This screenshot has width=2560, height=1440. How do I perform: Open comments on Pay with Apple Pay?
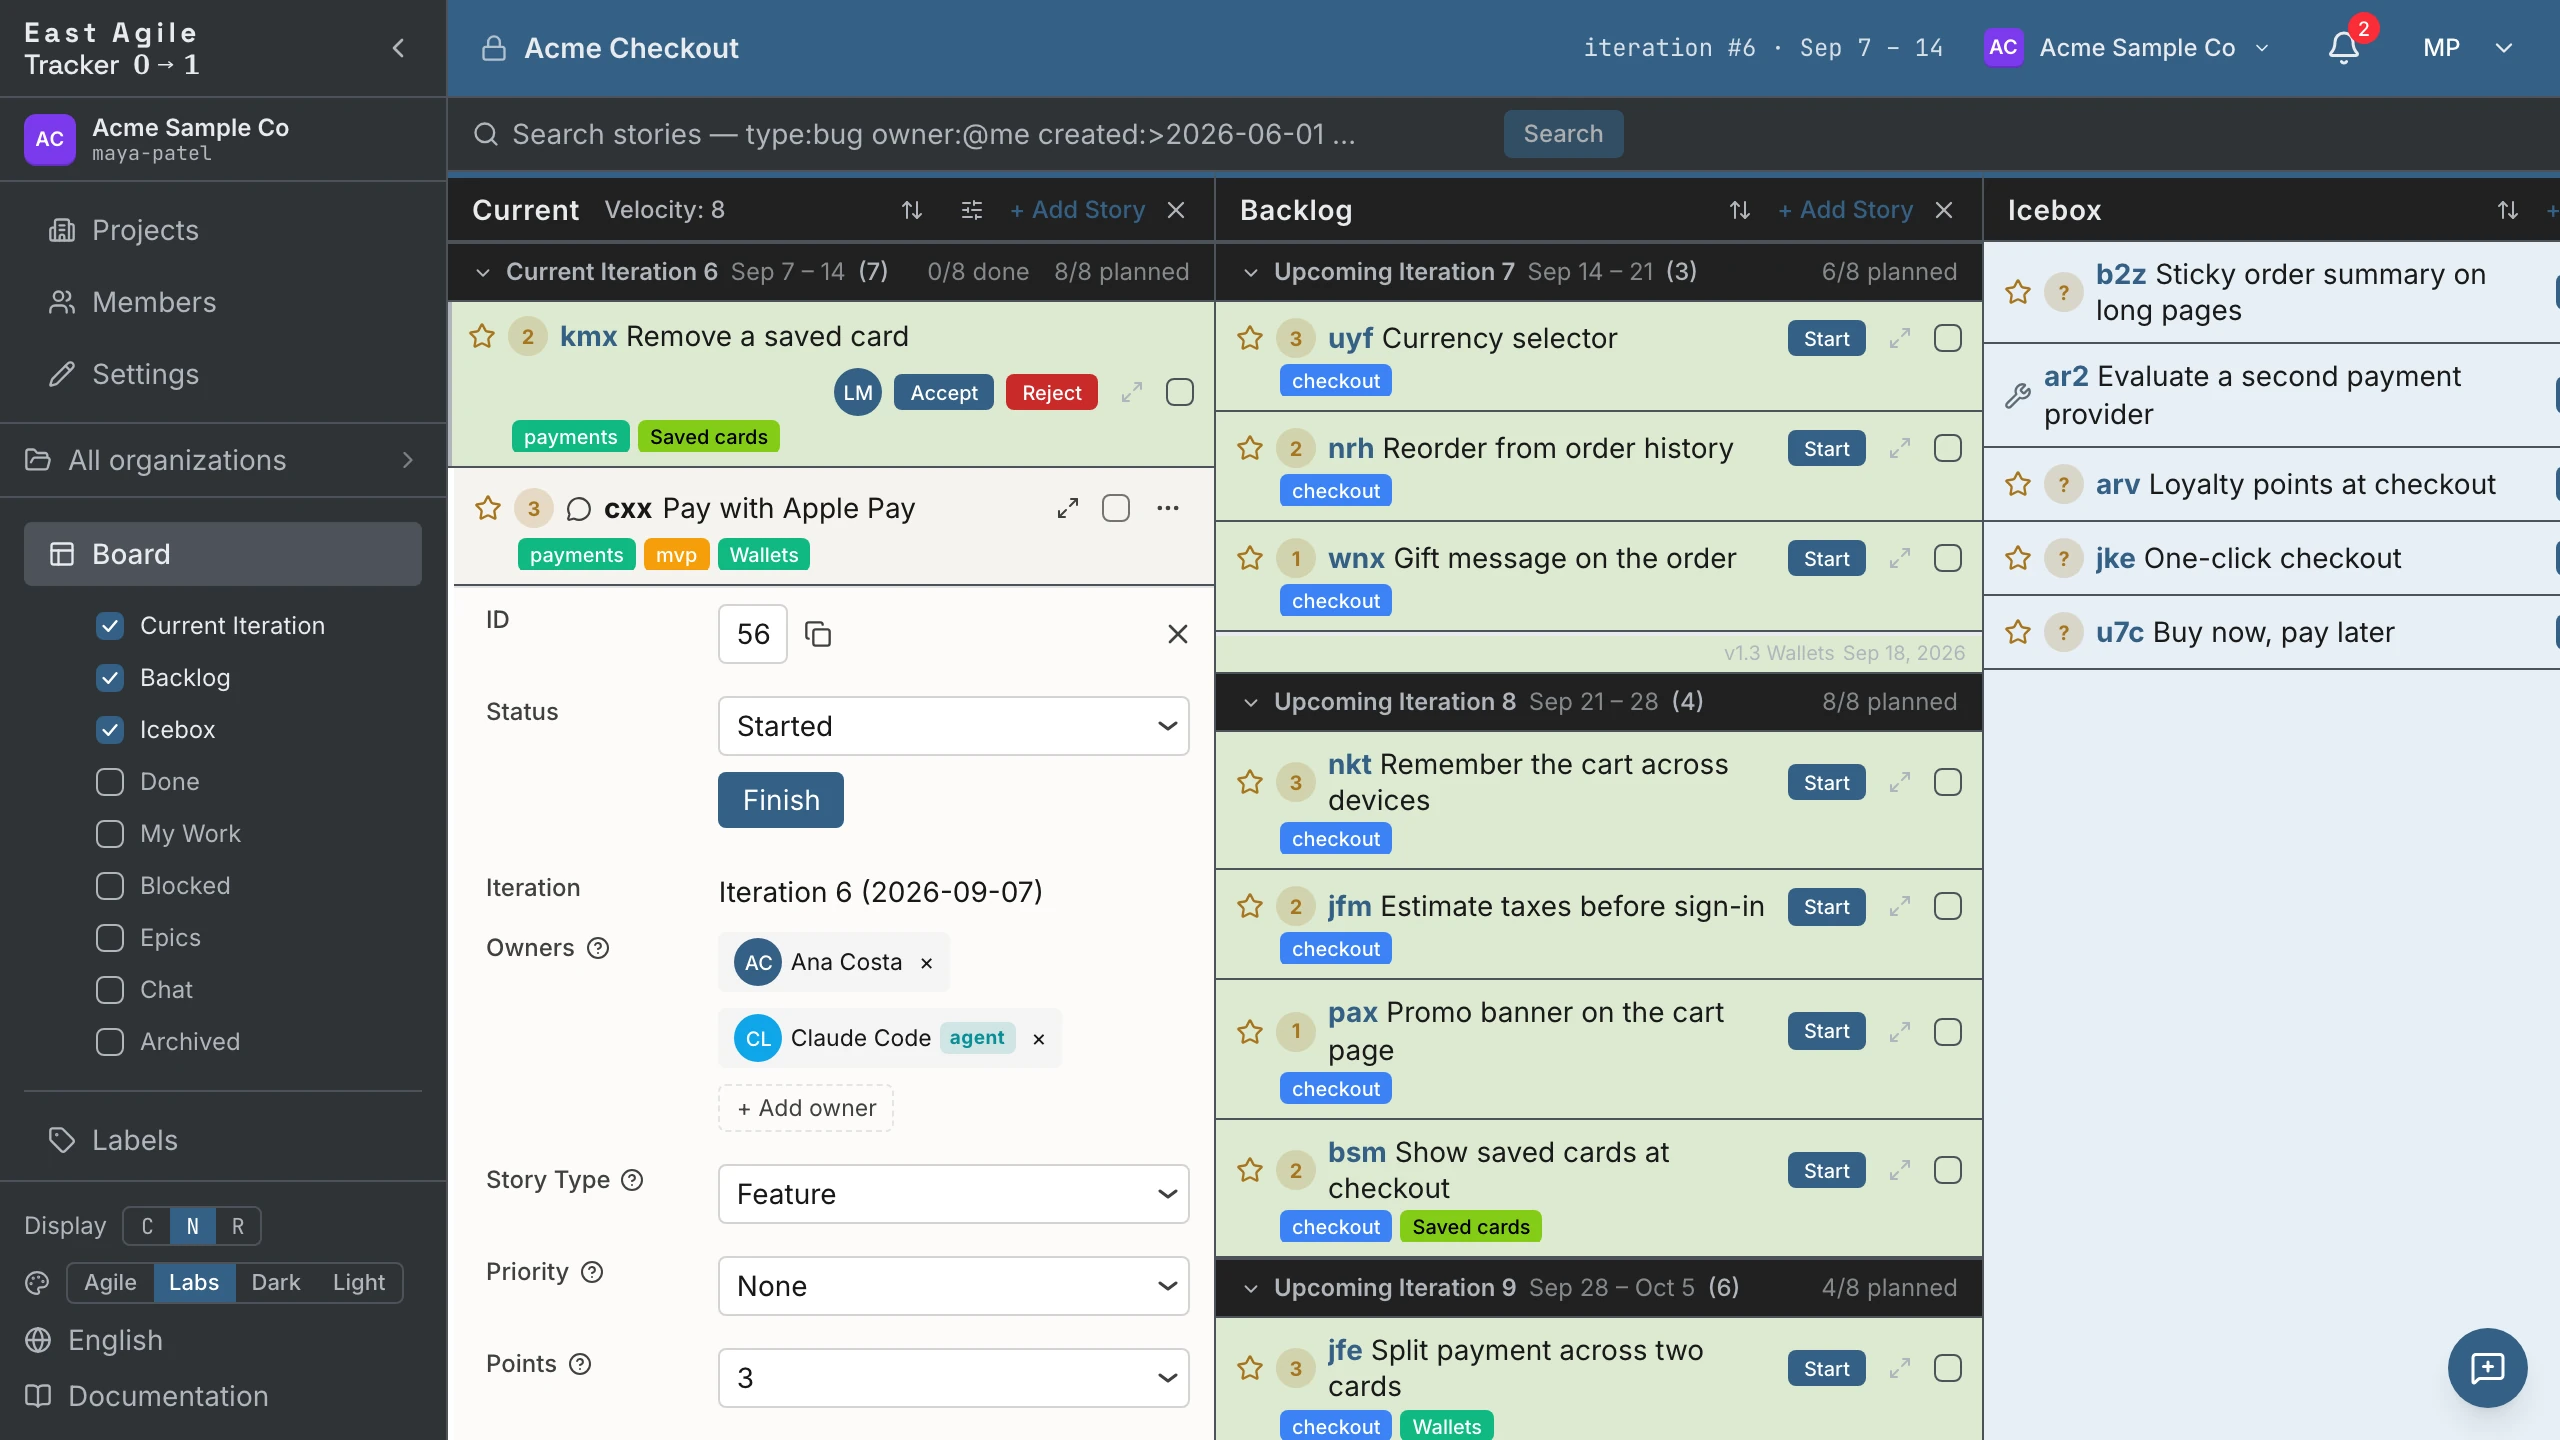coord(578,509)
